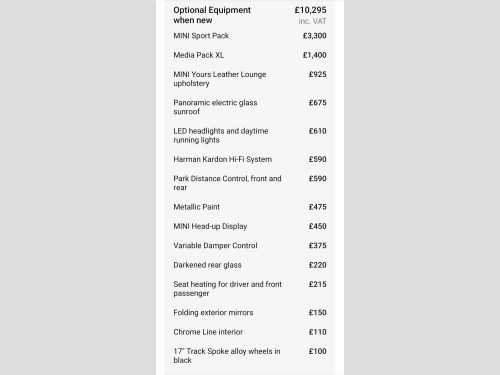
Task: Click the £10,295 total price
Action: pyautogui.click(x=310, y=10)
